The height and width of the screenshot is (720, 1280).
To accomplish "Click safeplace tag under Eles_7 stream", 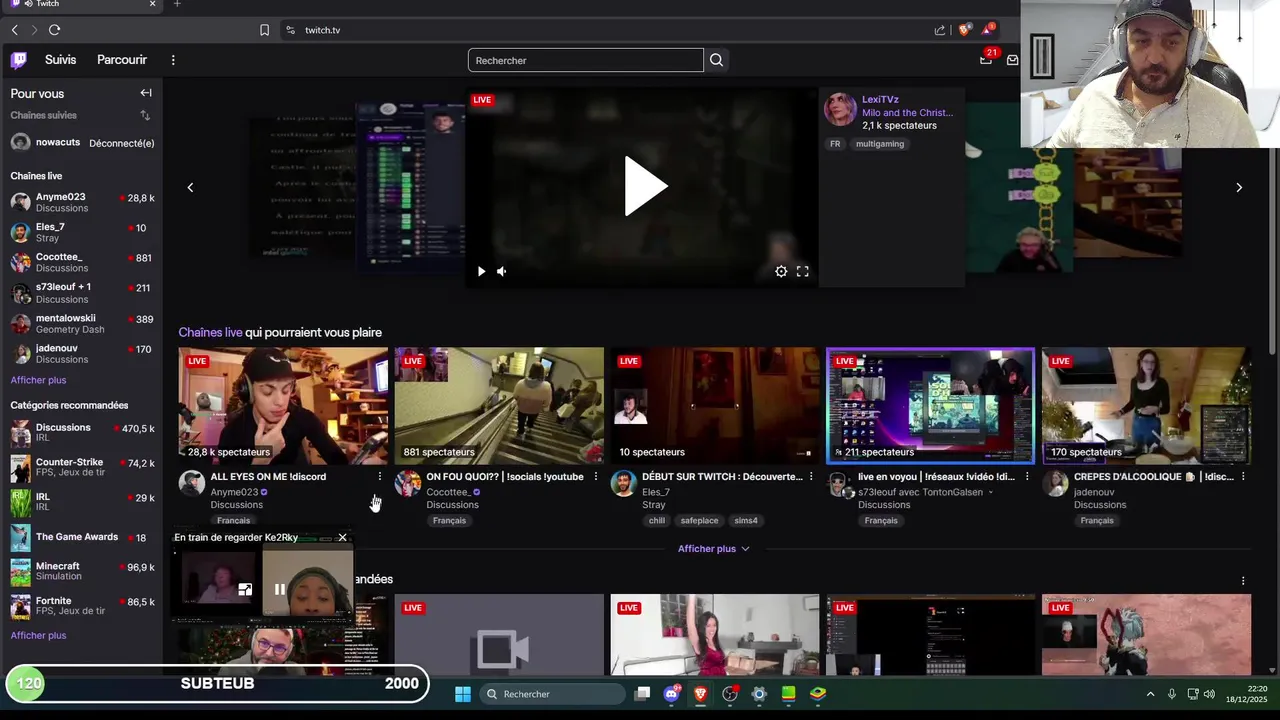I will 699,521.
